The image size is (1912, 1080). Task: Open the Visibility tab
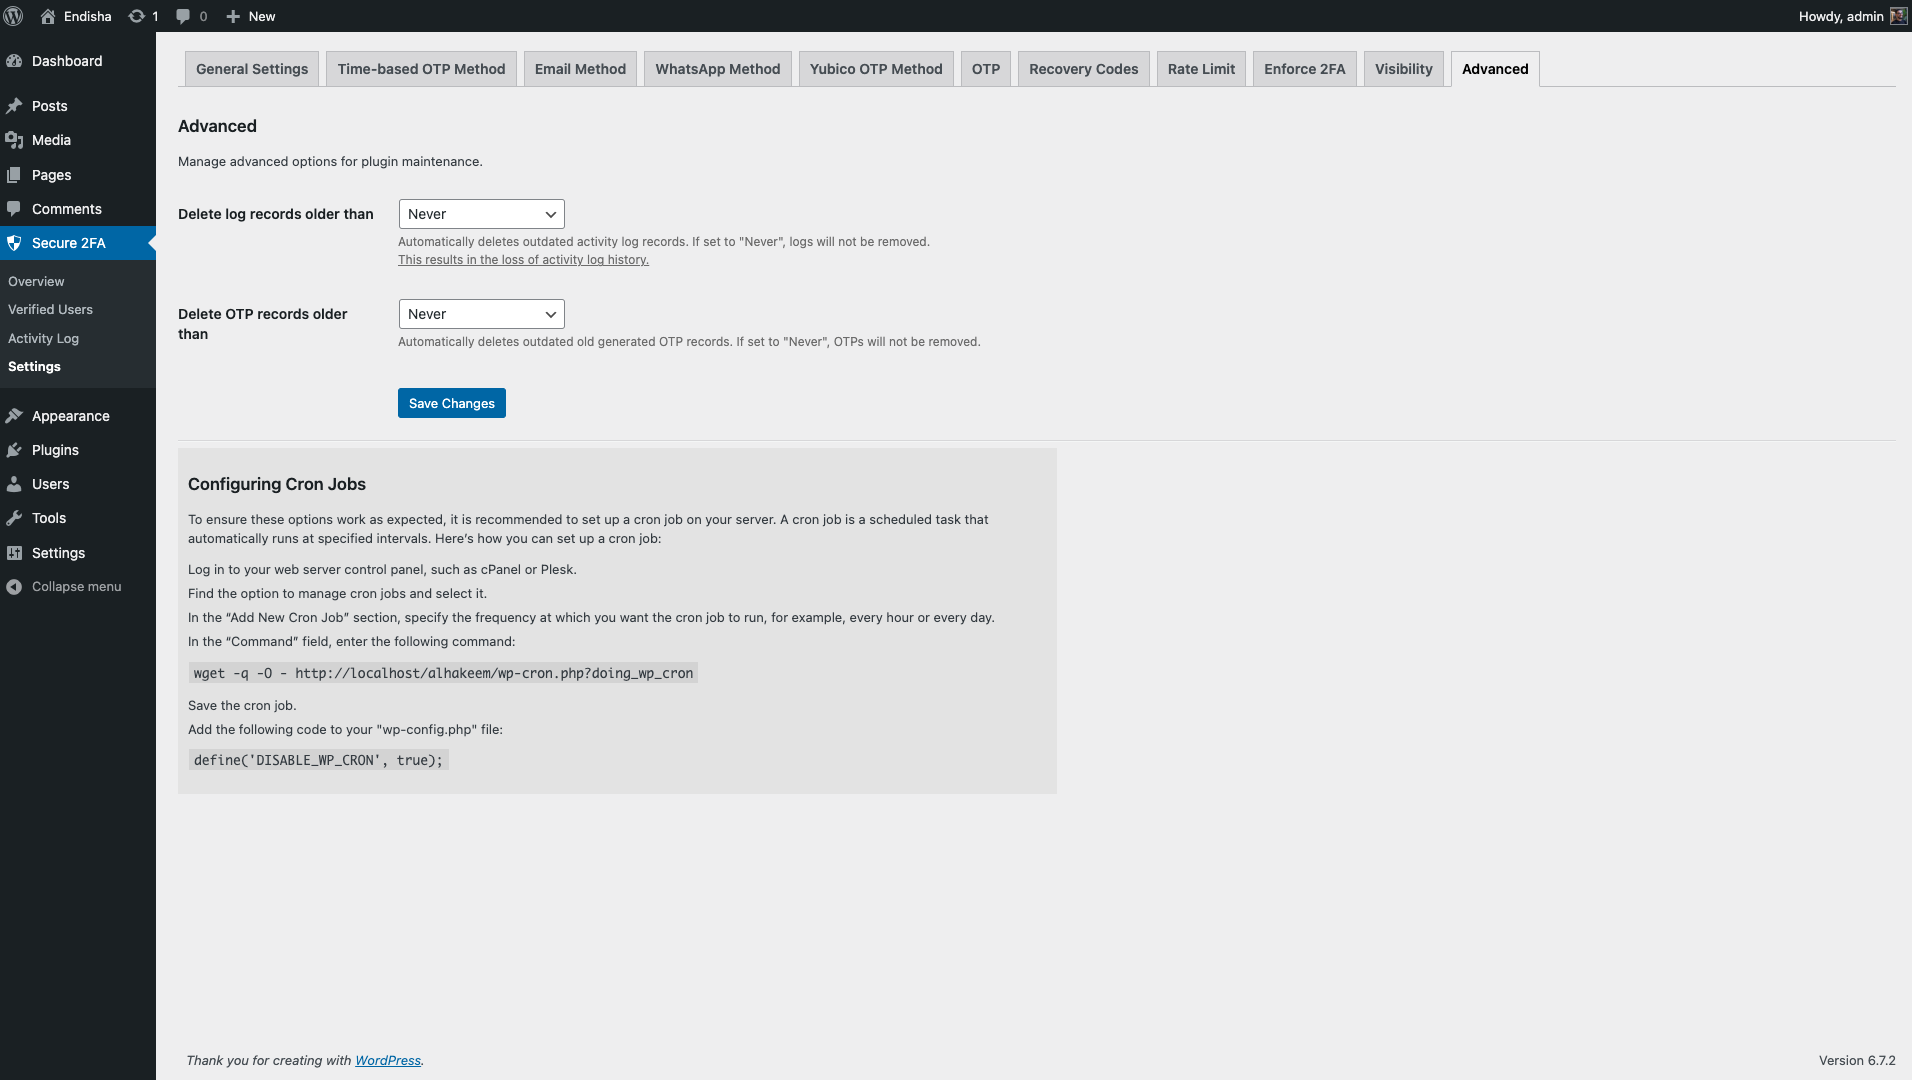pos(1404,69)
